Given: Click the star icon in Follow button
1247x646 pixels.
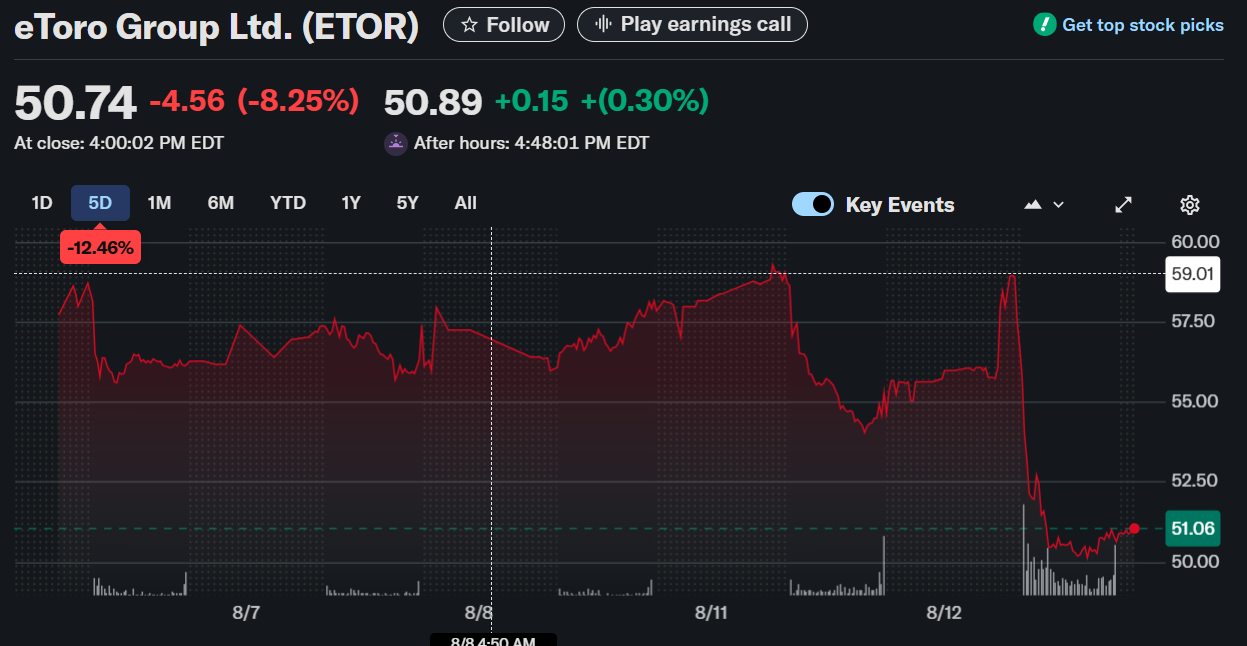Looking at the screenshot, I should [x=469, y=25].
